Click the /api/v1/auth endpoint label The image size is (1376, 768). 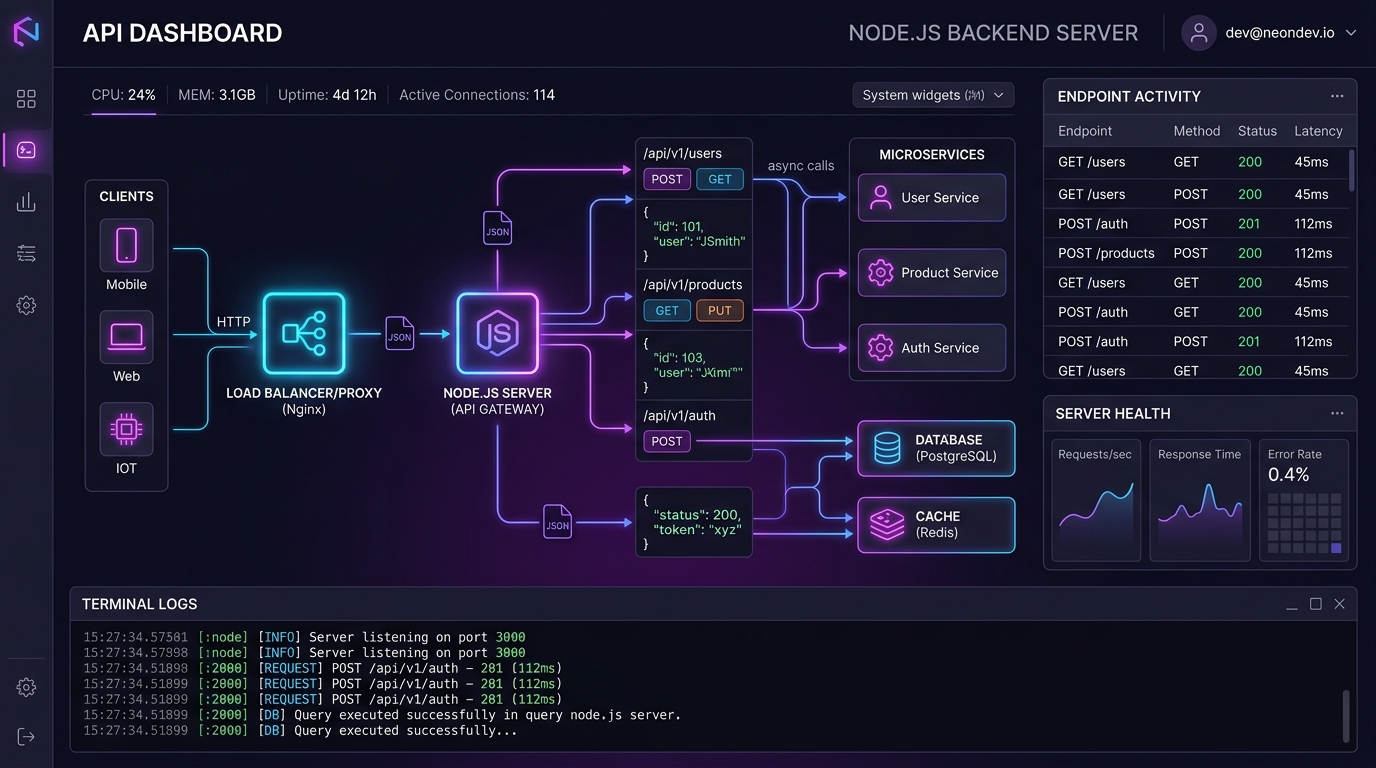(x=680, y=415)
